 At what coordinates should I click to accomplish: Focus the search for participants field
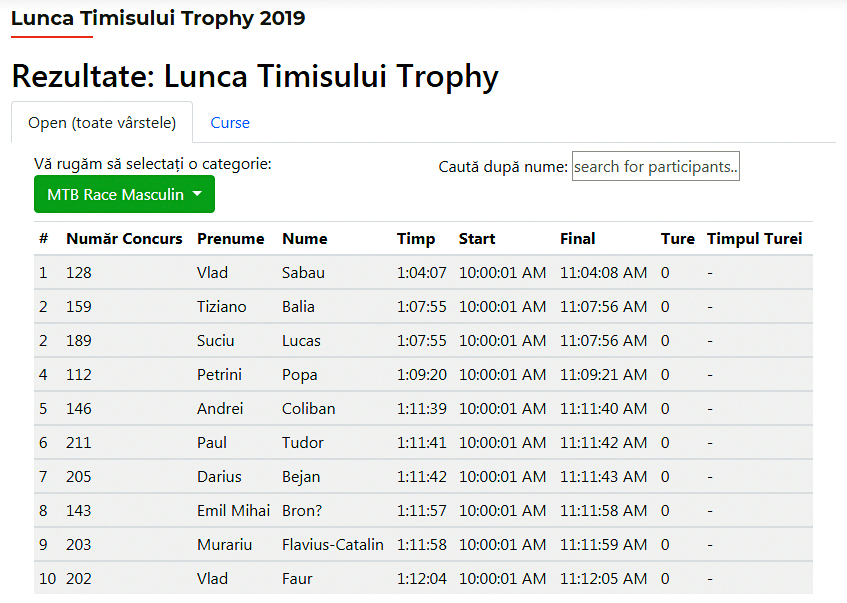click(x=656, y=166)
